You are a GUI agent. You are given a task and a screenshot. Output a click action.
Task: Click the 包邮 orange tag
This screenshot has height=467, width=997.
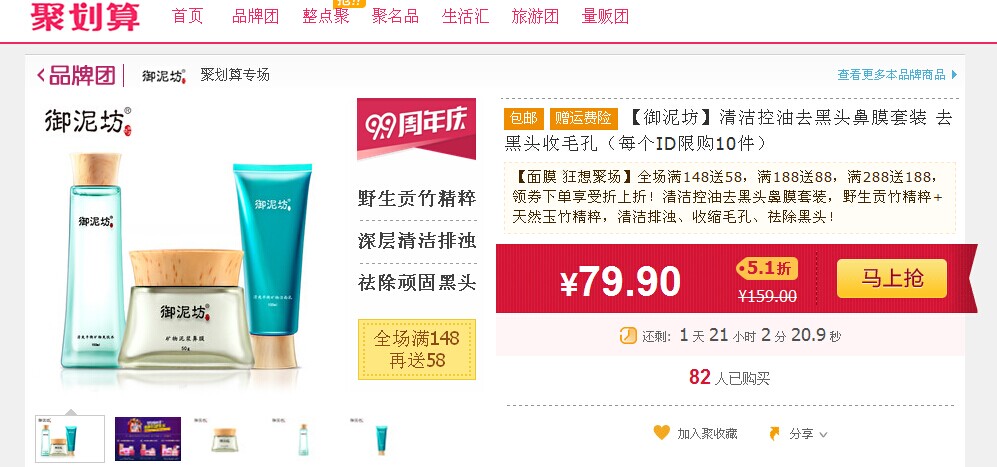(x=524, y=118)
